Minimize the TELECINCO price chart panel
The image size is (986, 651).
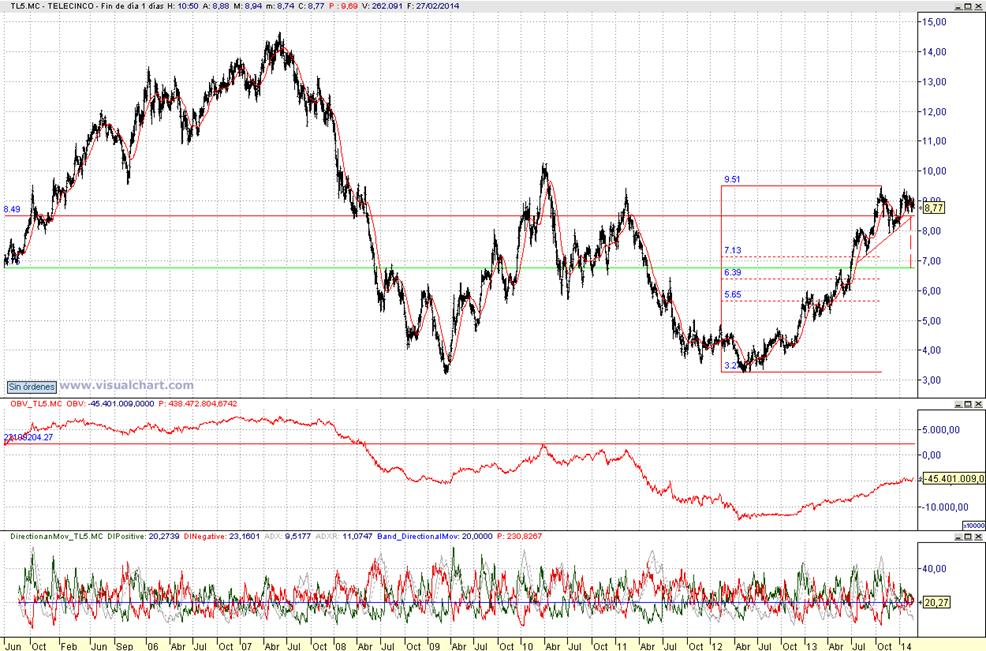tap(958, 6)
